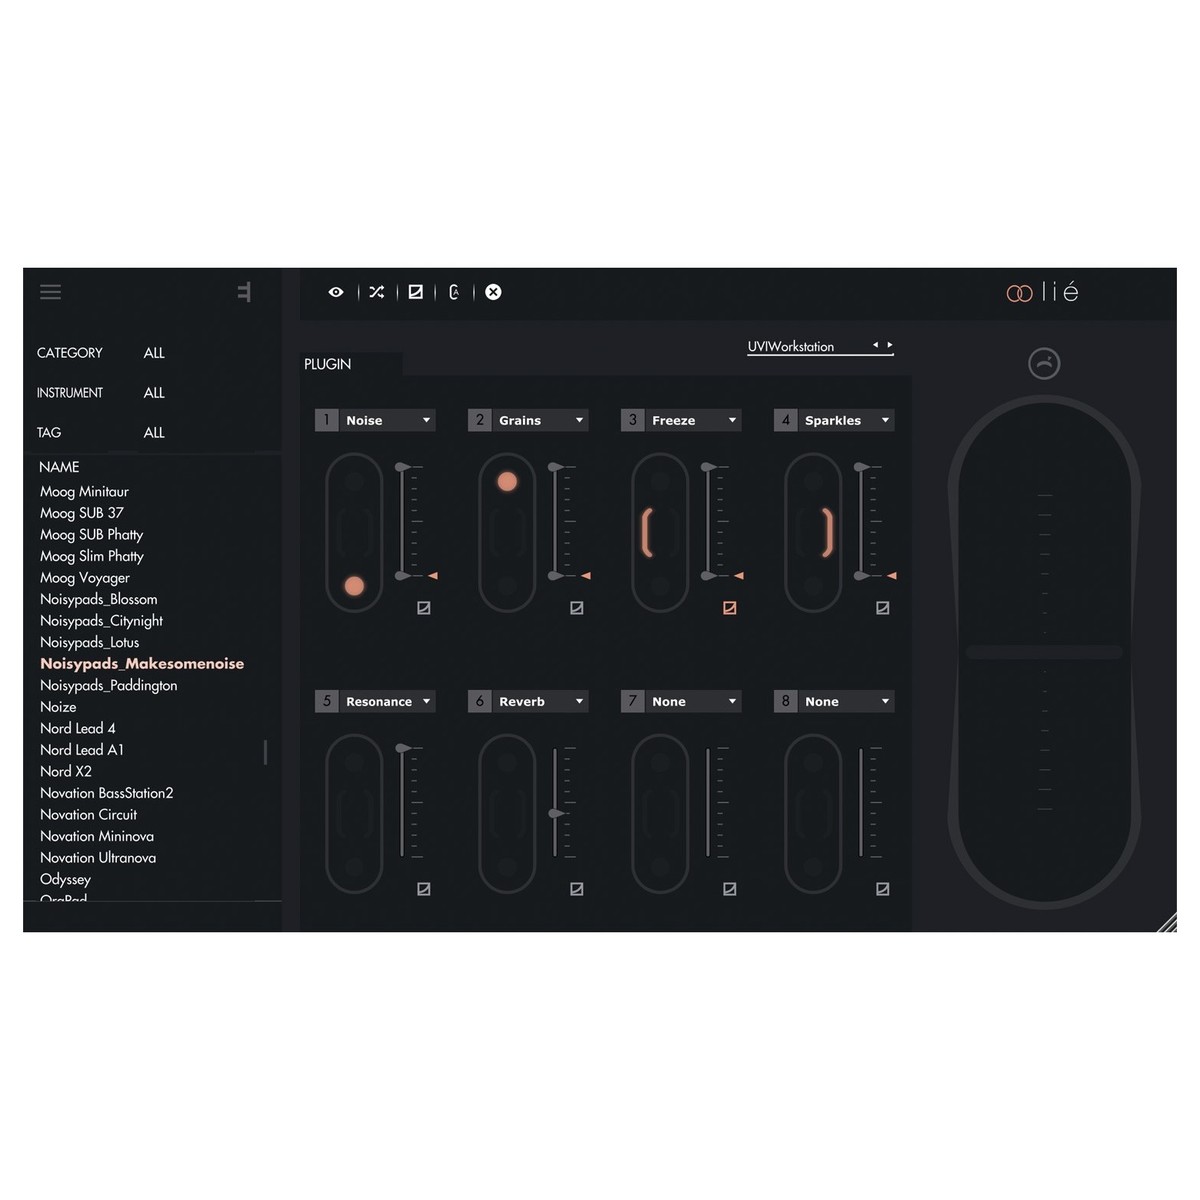The height and width of the screenshot is (1200, 1200).
Task: Click the oolié logo
Action: (1042, 292)
